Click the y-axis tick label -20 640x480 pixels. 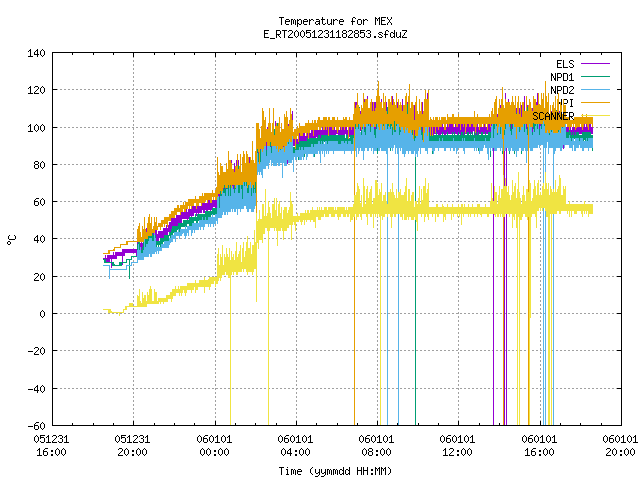pos(36,351)
